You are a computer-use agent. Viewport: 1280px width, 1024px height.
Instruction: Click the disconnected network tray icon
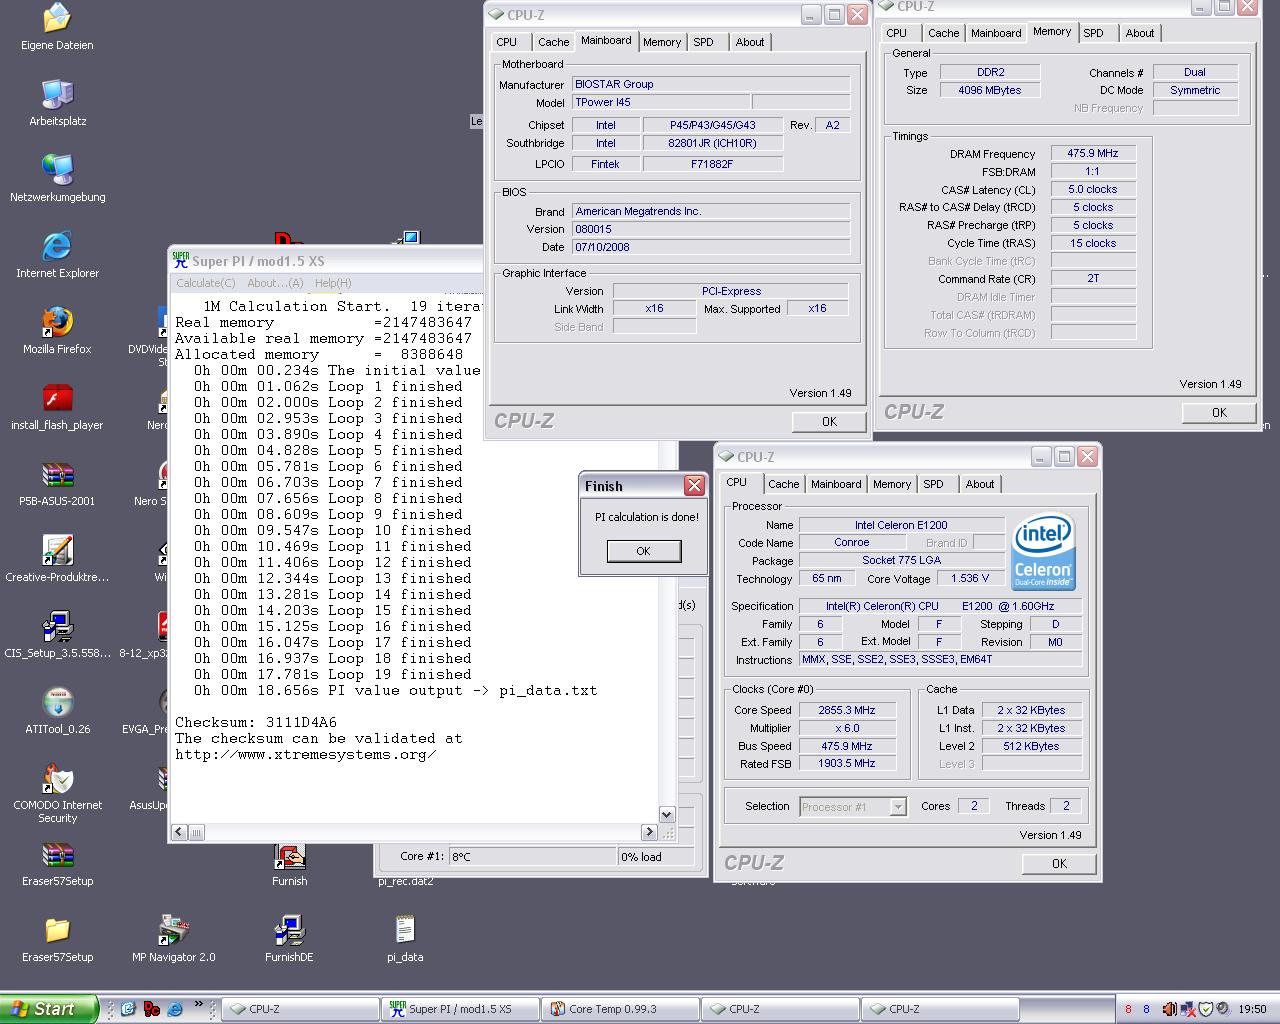(x=1188, y=1010)
